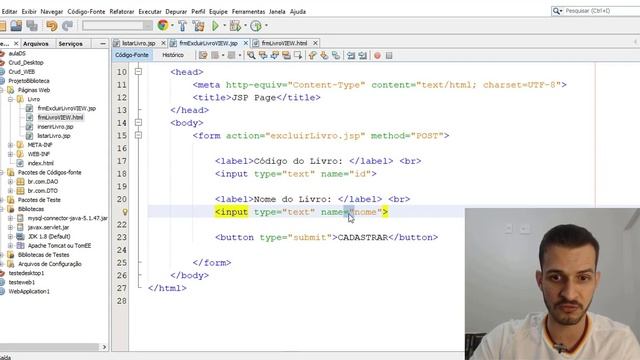Close the frmExcluirLivroVIEW.jsp tab
The image size is (640, 360).
pos(246,43)
